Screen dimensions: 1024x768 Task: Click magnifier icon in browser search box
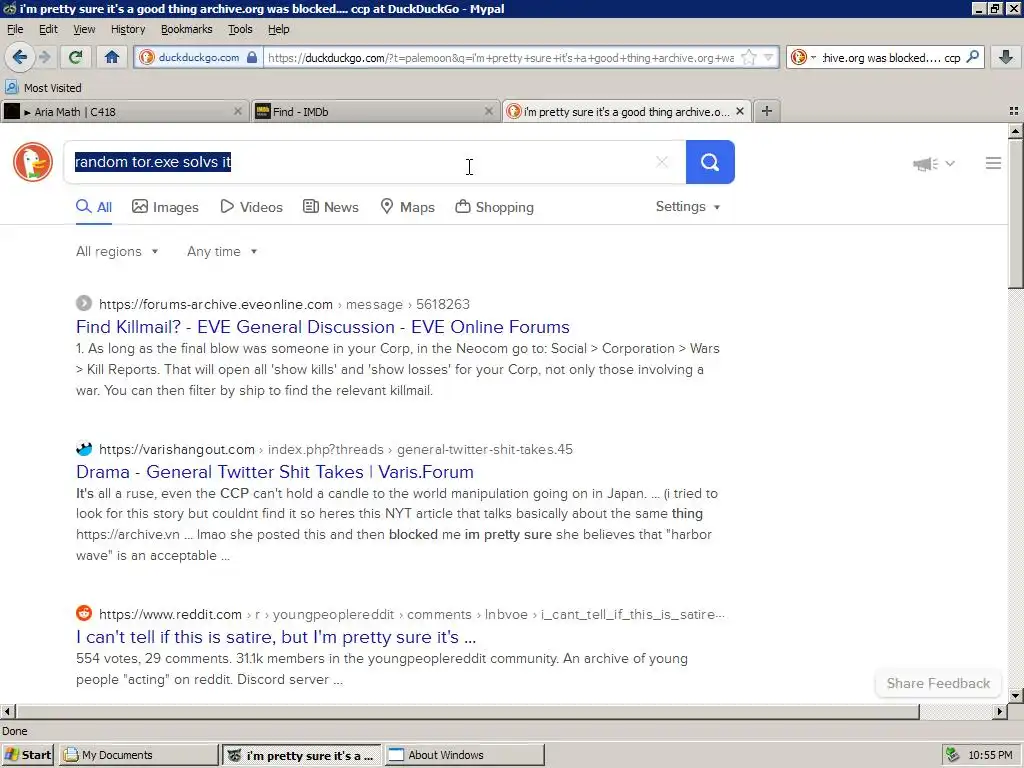click(972, 57)
